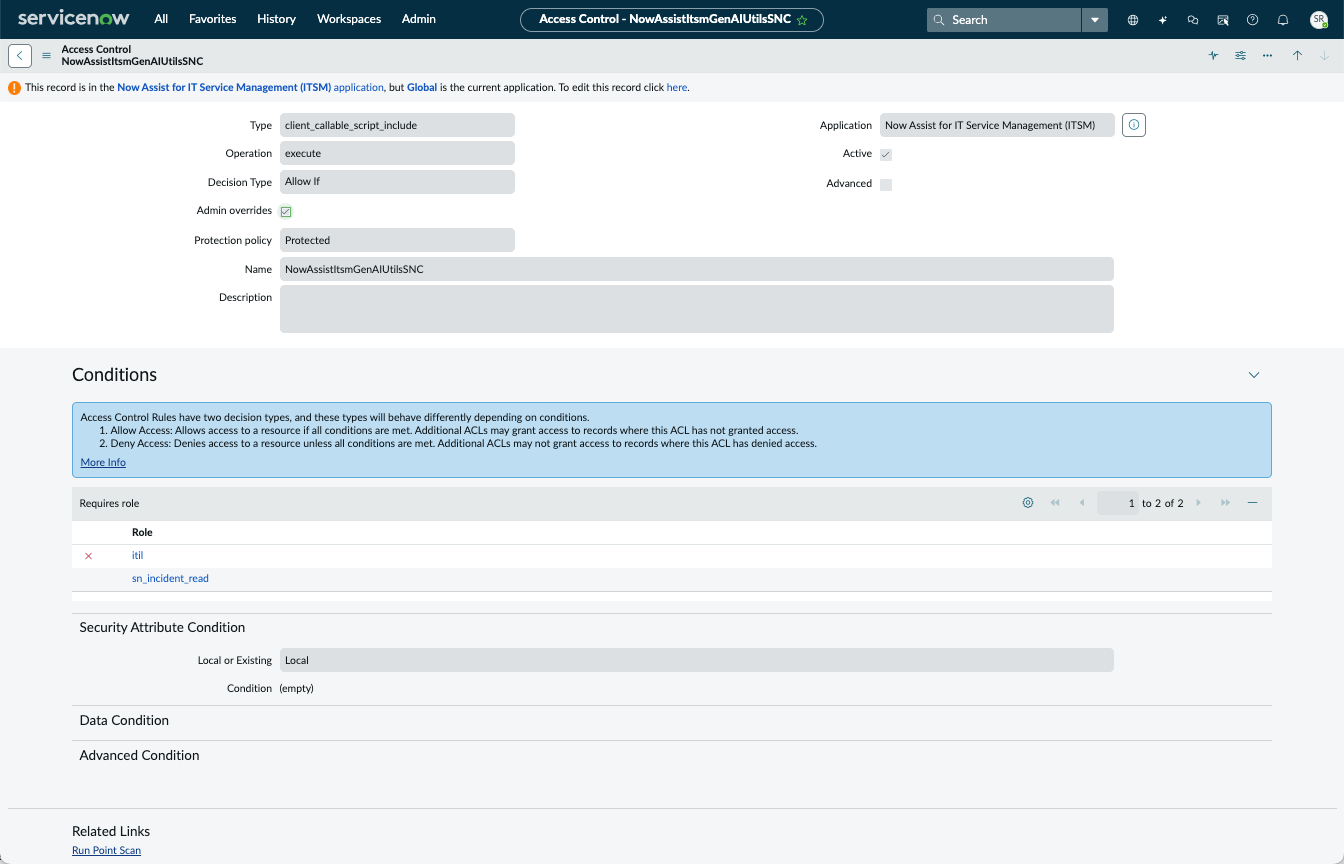The image size is (1344, 864).
Task: Open the History menu
Action: coord(276,19)
